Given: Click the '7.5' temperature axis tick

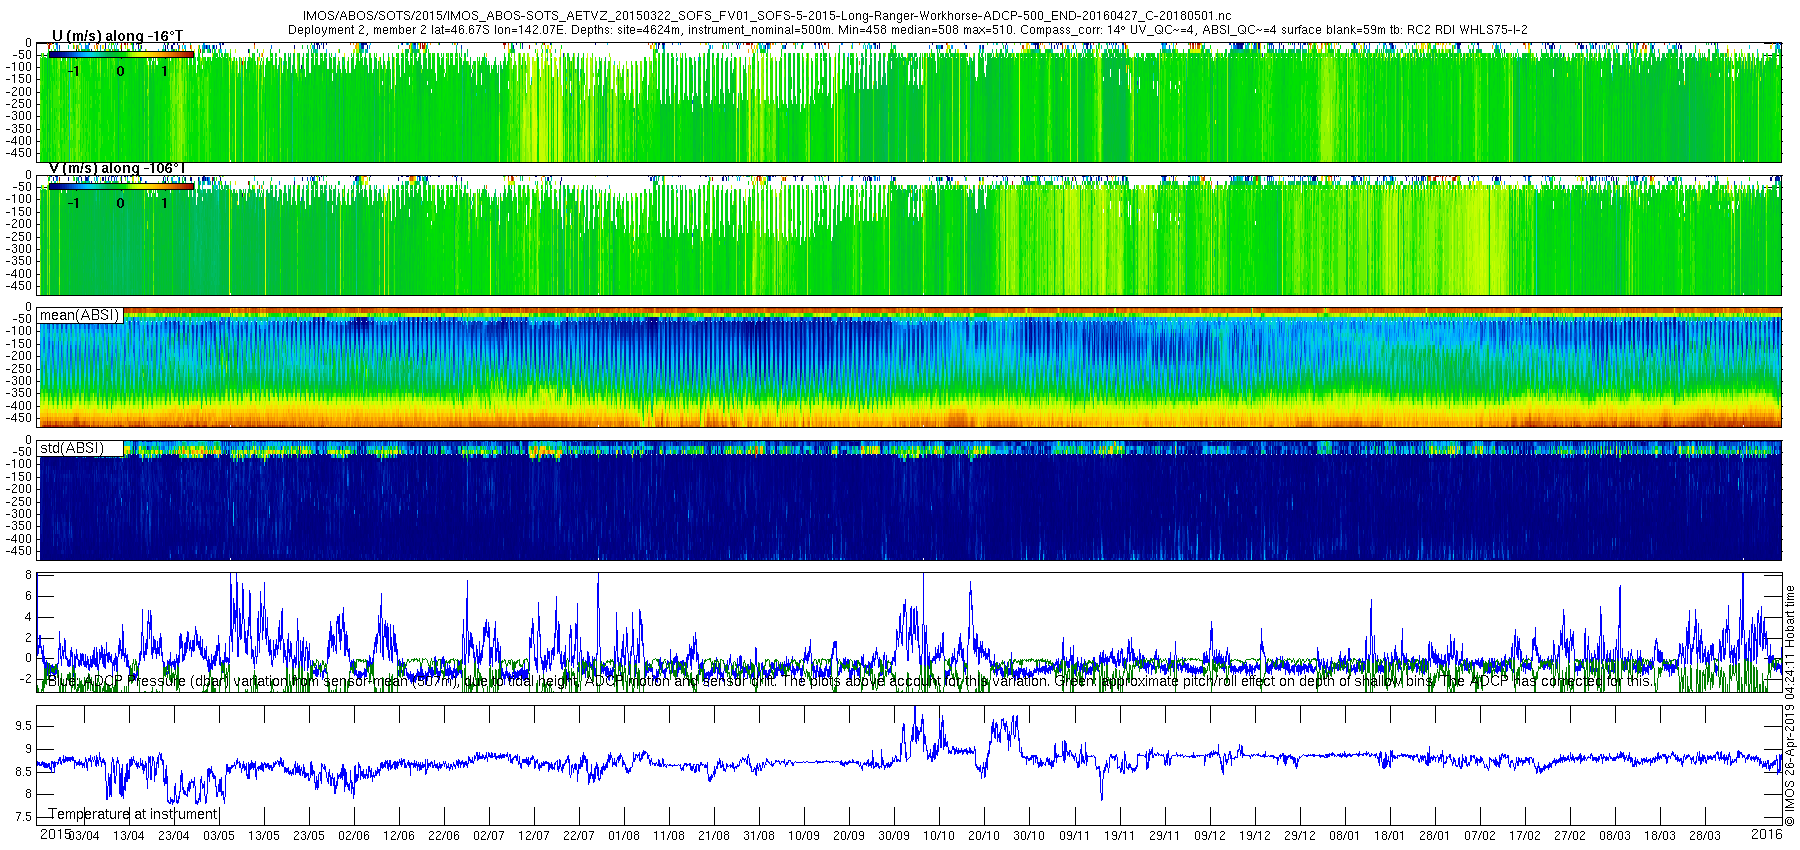Looking at the screenshot, I should pos(23,817).
